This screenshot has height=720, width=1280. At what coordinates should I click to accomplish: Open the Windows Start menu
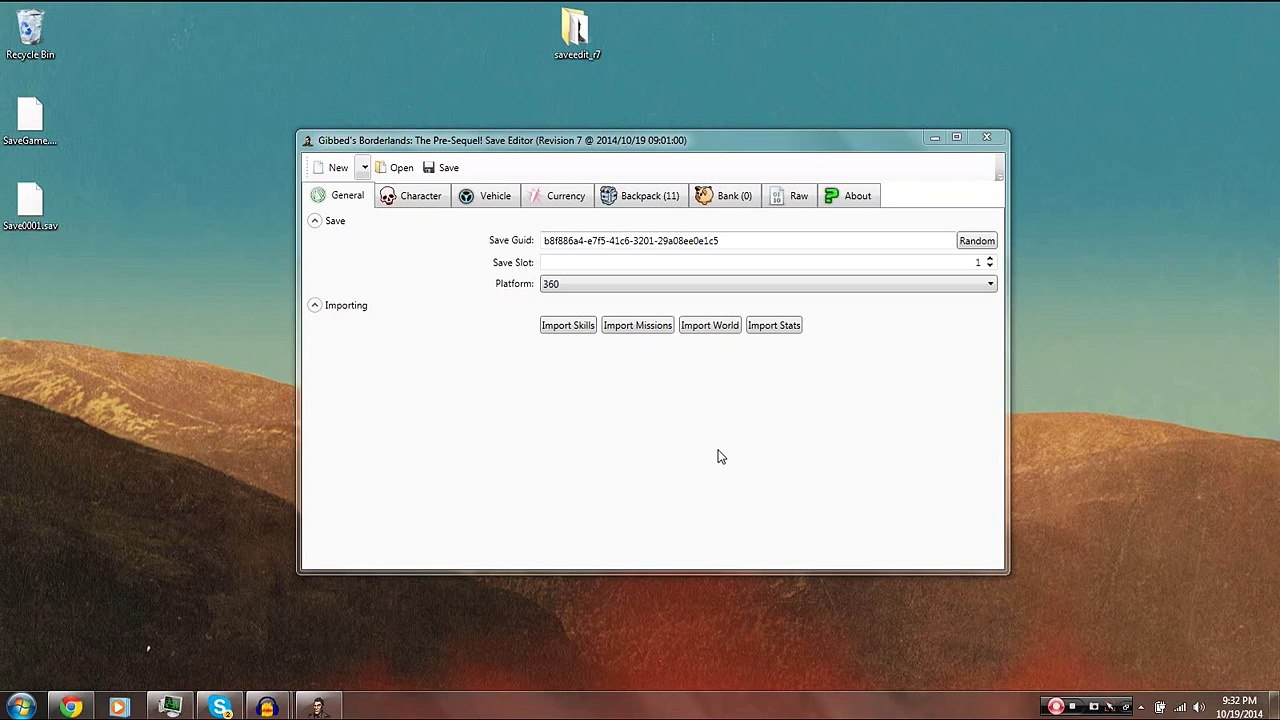(x=21, y=707)
